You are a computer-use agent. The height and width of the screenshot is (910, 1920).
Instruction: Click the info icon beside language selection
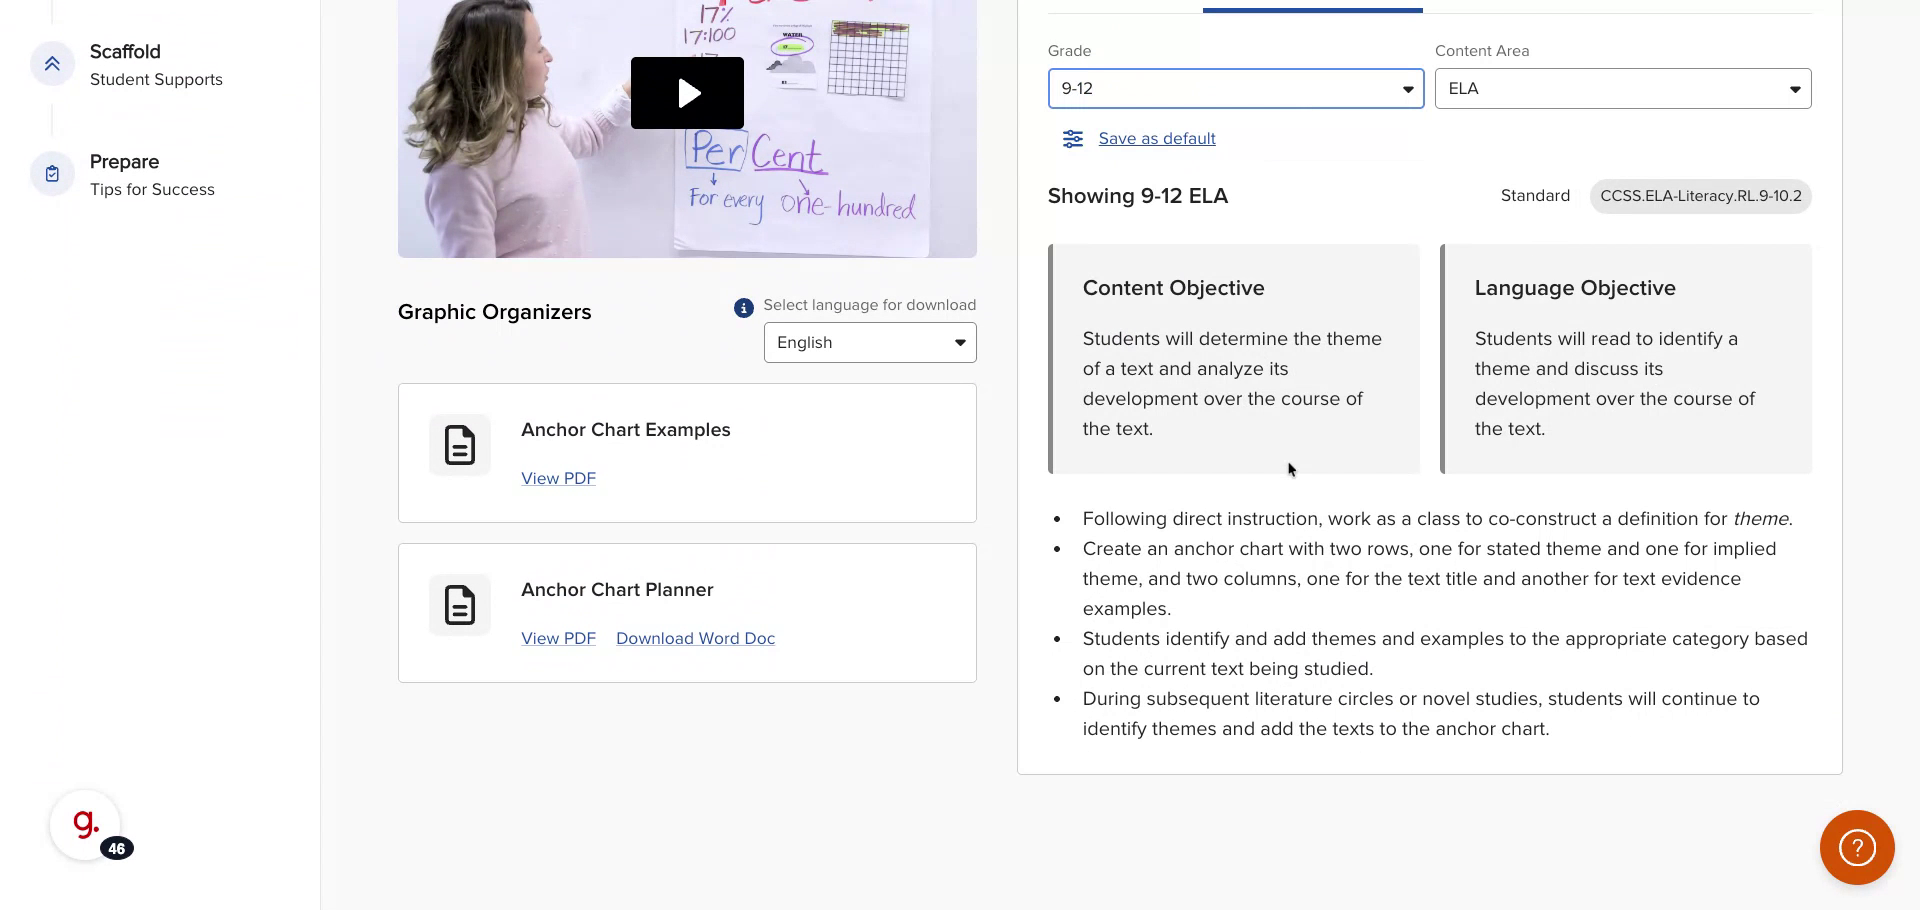click(743, 307)
